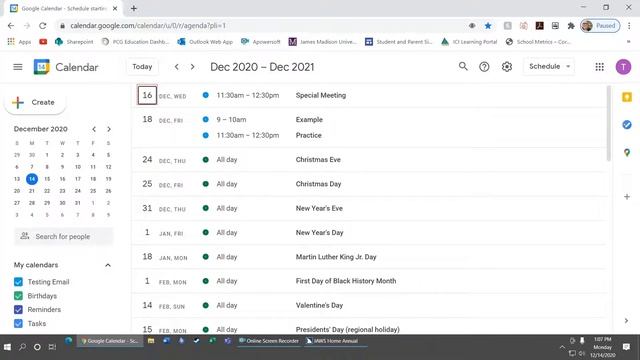Image resolution: width=640 pixels, height=360 pixels.
Task: Open the Practice event
Action: point(309,135)
